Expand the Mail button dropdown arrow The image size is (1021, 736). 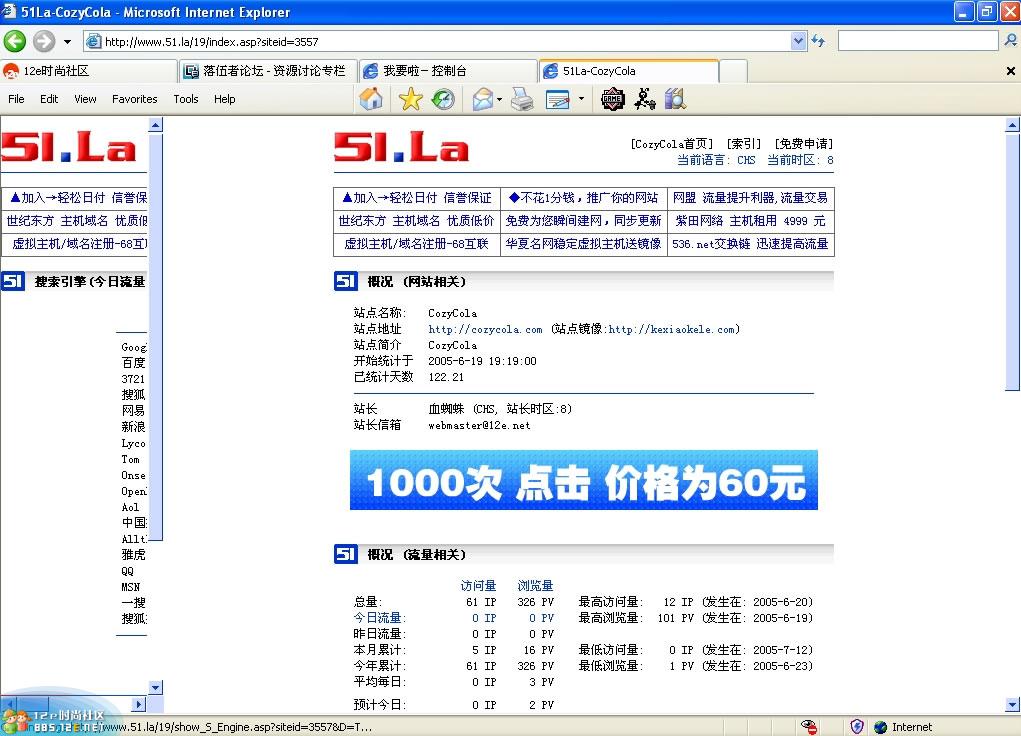[499, 99]
